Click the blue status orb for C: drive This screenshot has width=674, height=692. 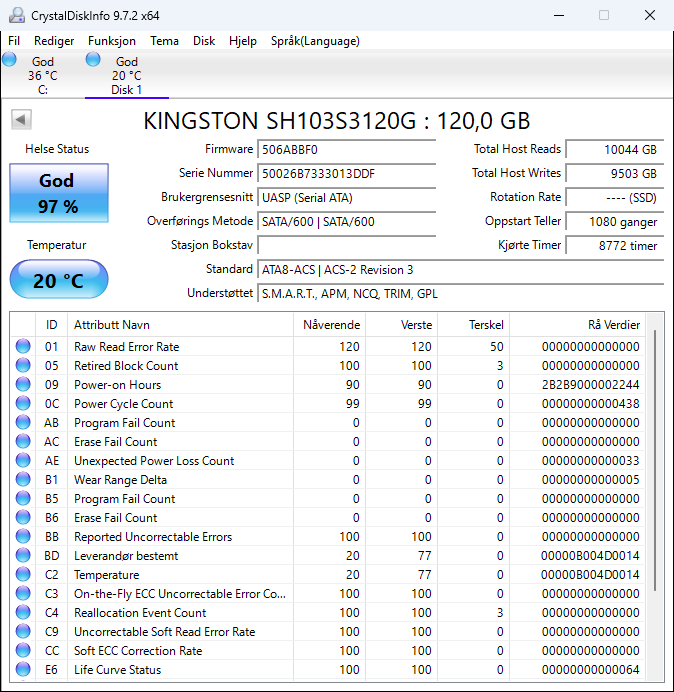coord(9,59)
